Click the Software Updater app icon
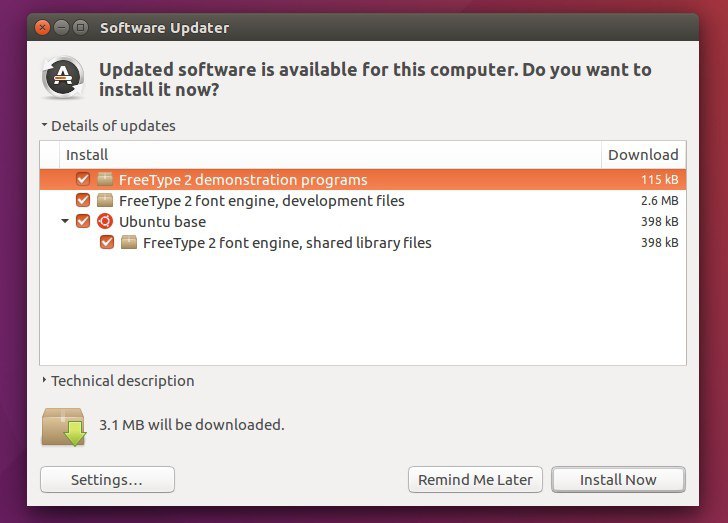728x523 pixels. (62, 78)
